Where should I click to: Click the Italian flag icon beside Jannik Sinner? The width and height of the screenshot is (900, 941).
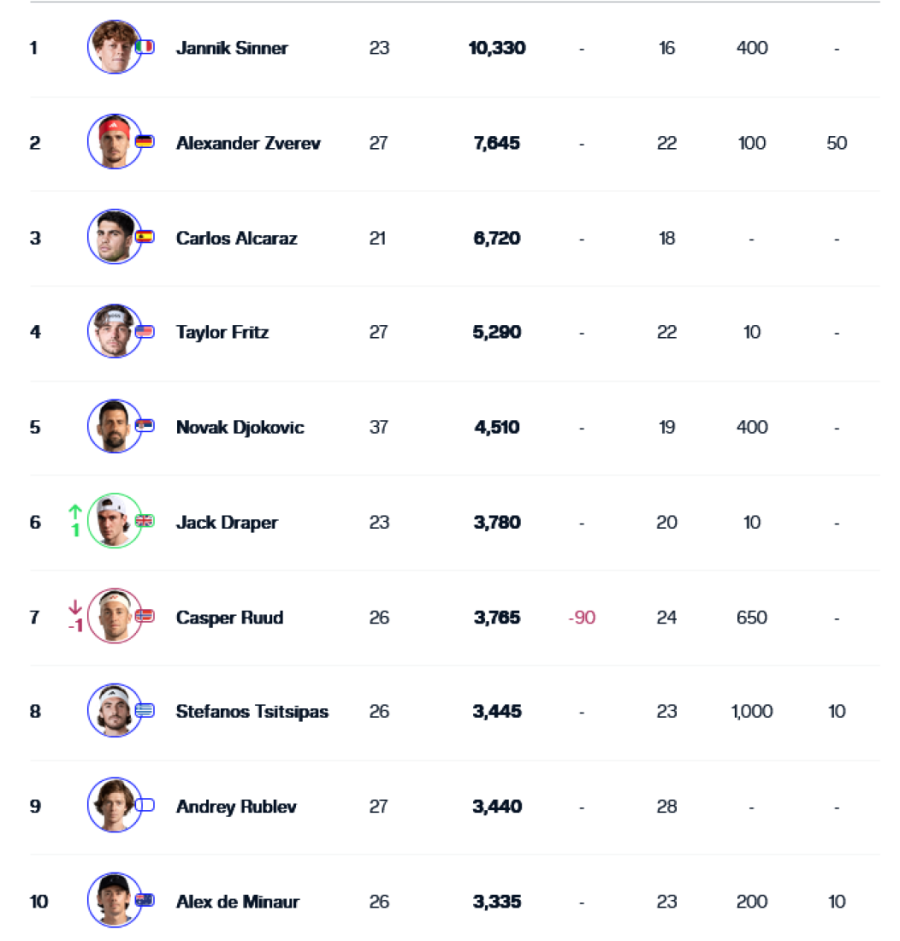click(x=144, y=47)
